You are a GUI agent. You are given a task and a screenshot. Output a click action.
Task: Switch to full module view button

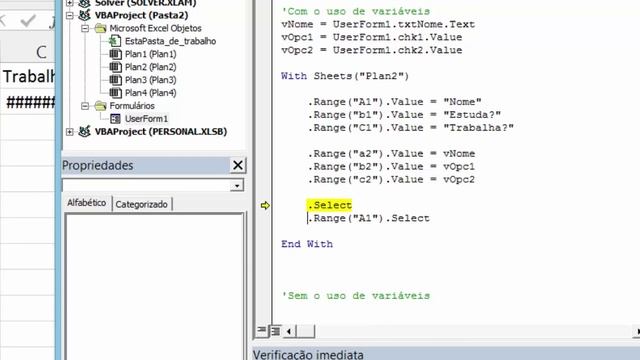point(276,331)
